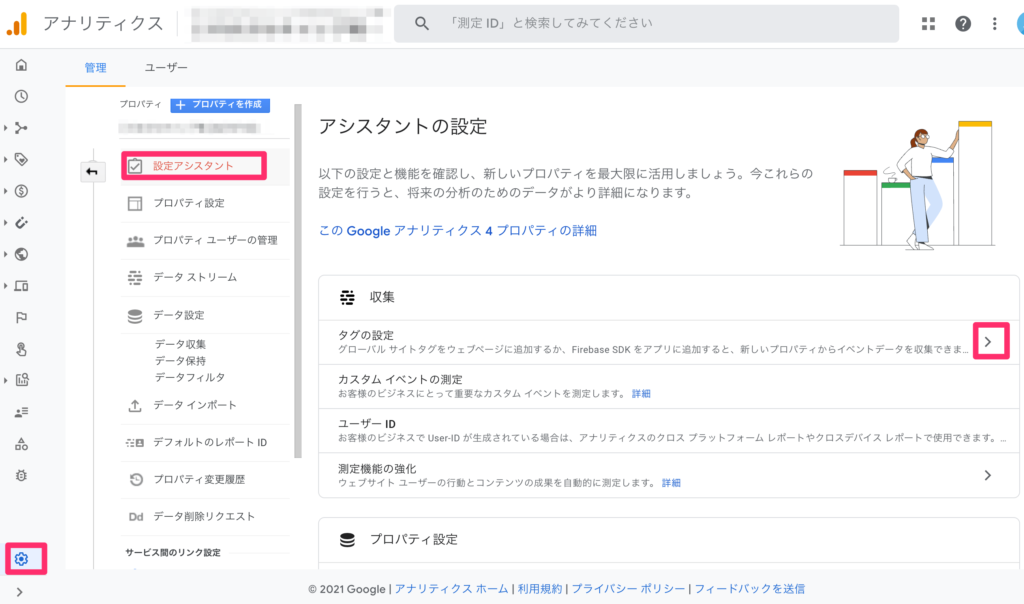Click the Help question mark icon
The image size is (1024, 604).
pos(963,24)
